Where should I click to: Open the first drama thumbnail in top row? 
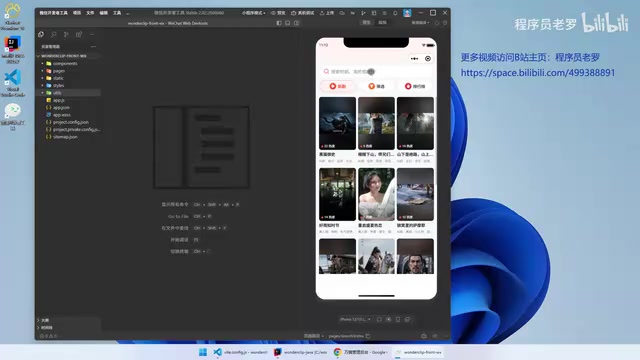[x=337, y=123]
